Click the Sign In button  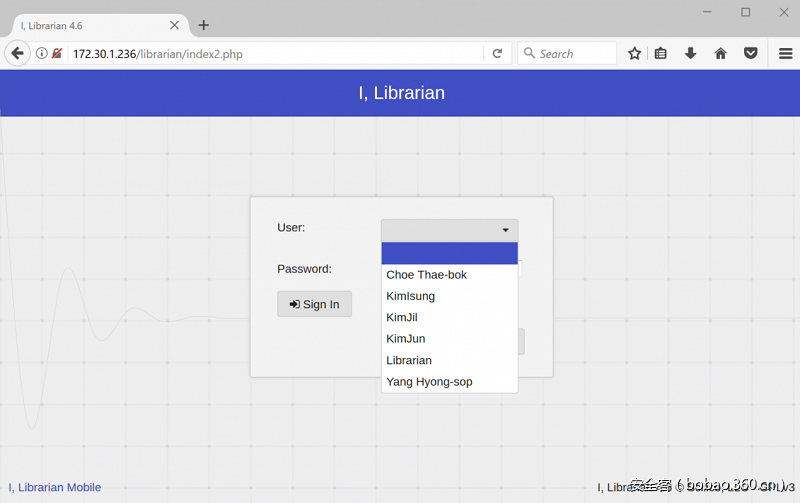314,305
